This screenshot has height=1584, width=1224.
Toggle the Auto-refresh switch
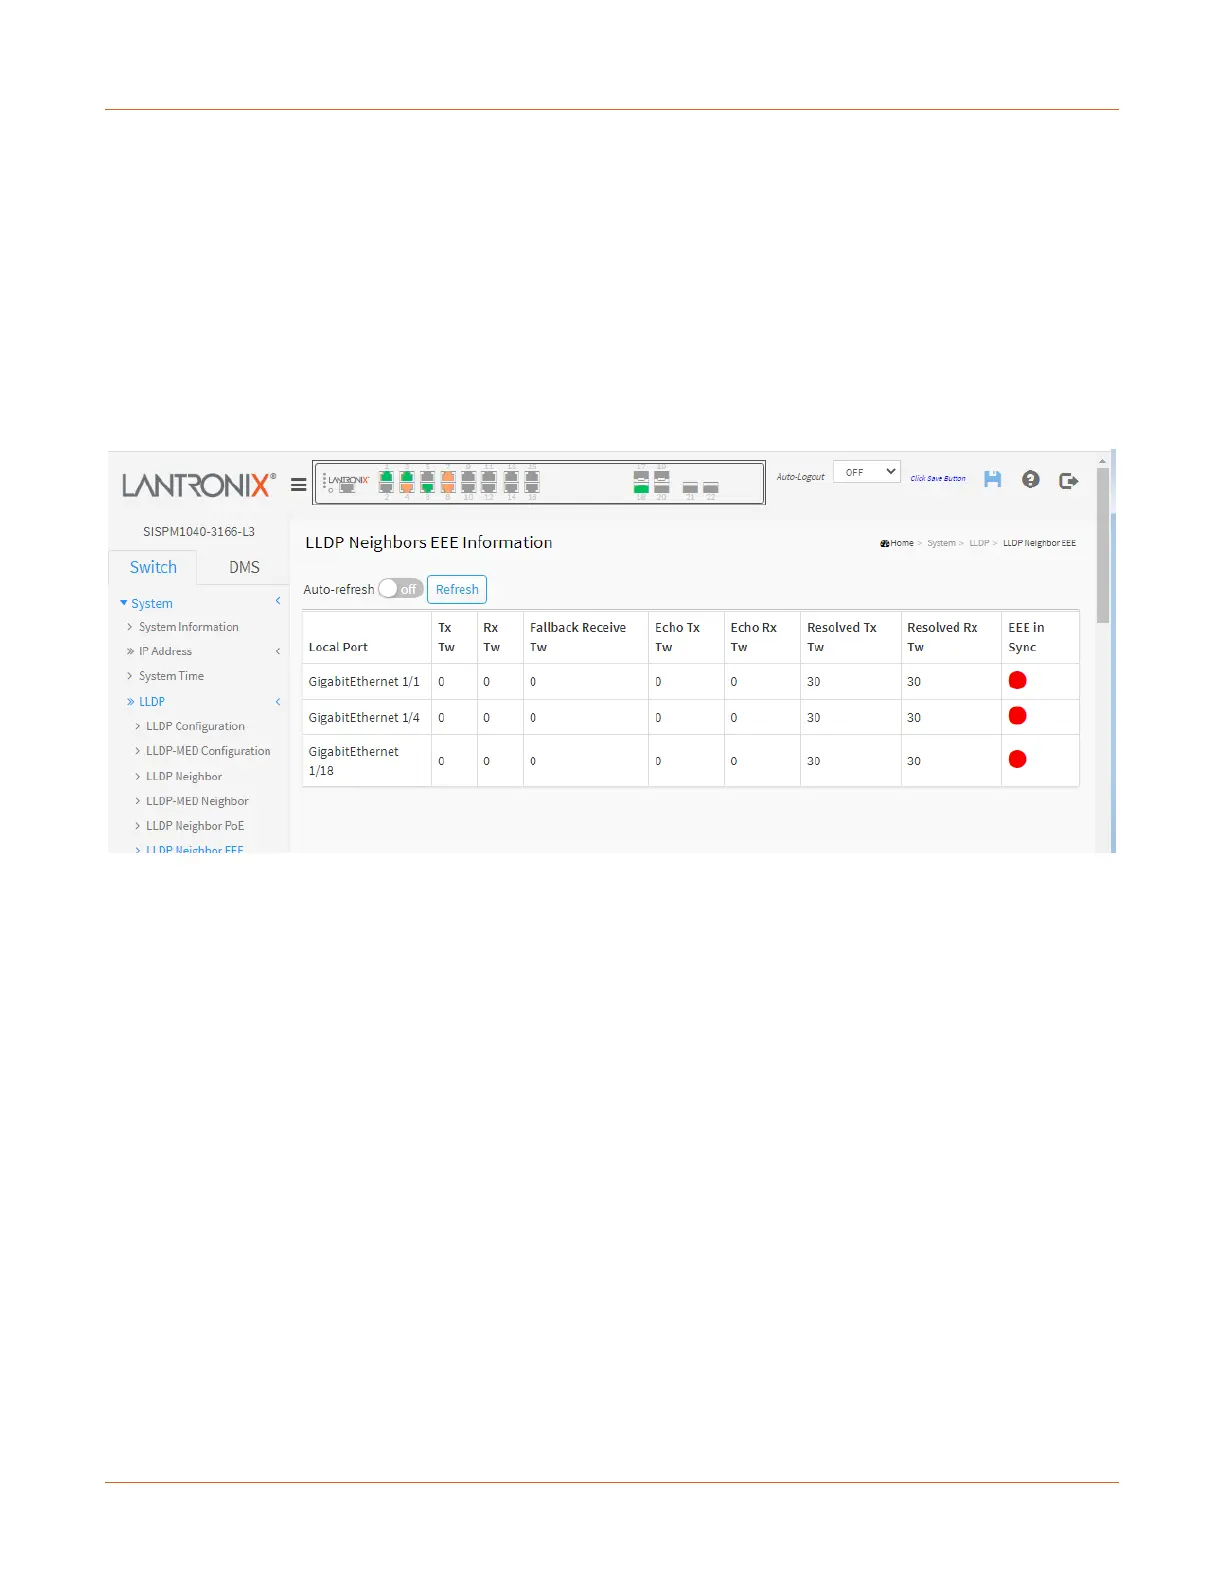click(401, 589)
